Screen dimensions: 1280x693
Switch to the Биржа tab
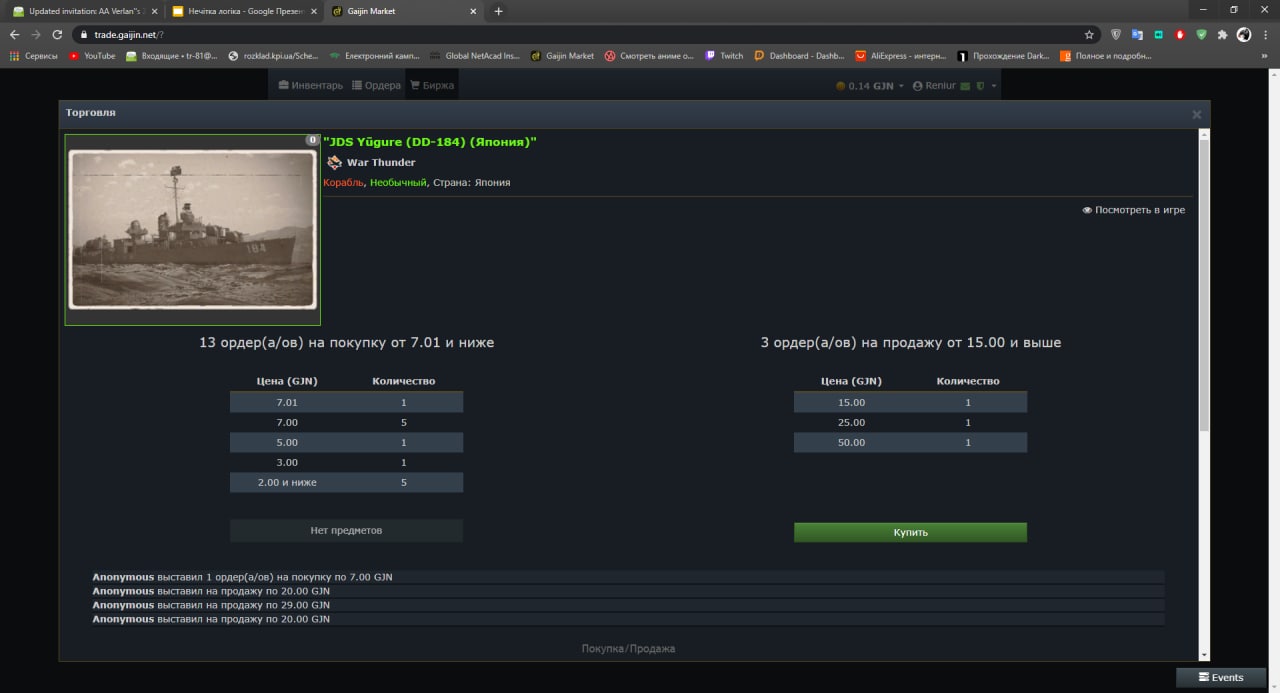coord(432,86)
